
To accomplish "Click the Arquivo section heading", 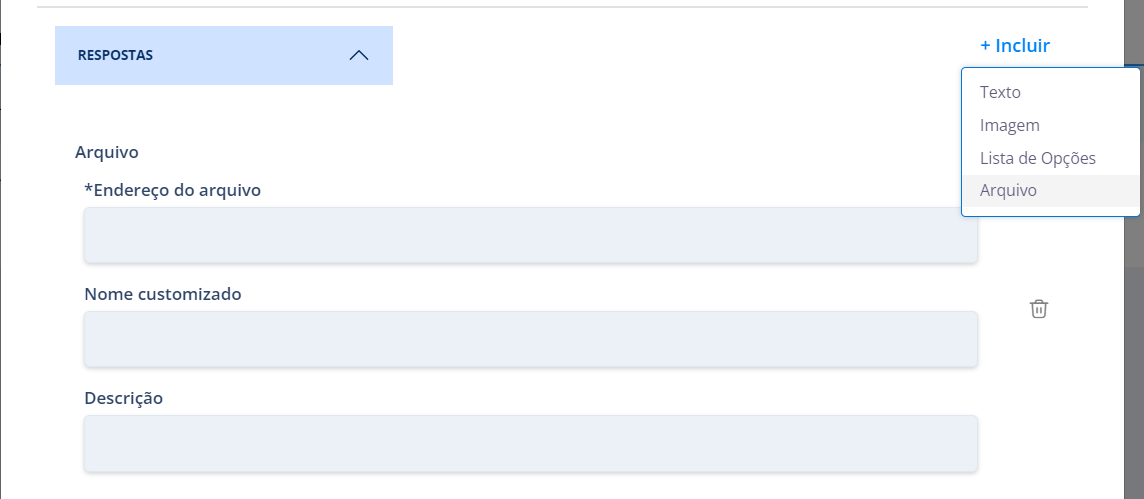I will [x=107, y=152].
